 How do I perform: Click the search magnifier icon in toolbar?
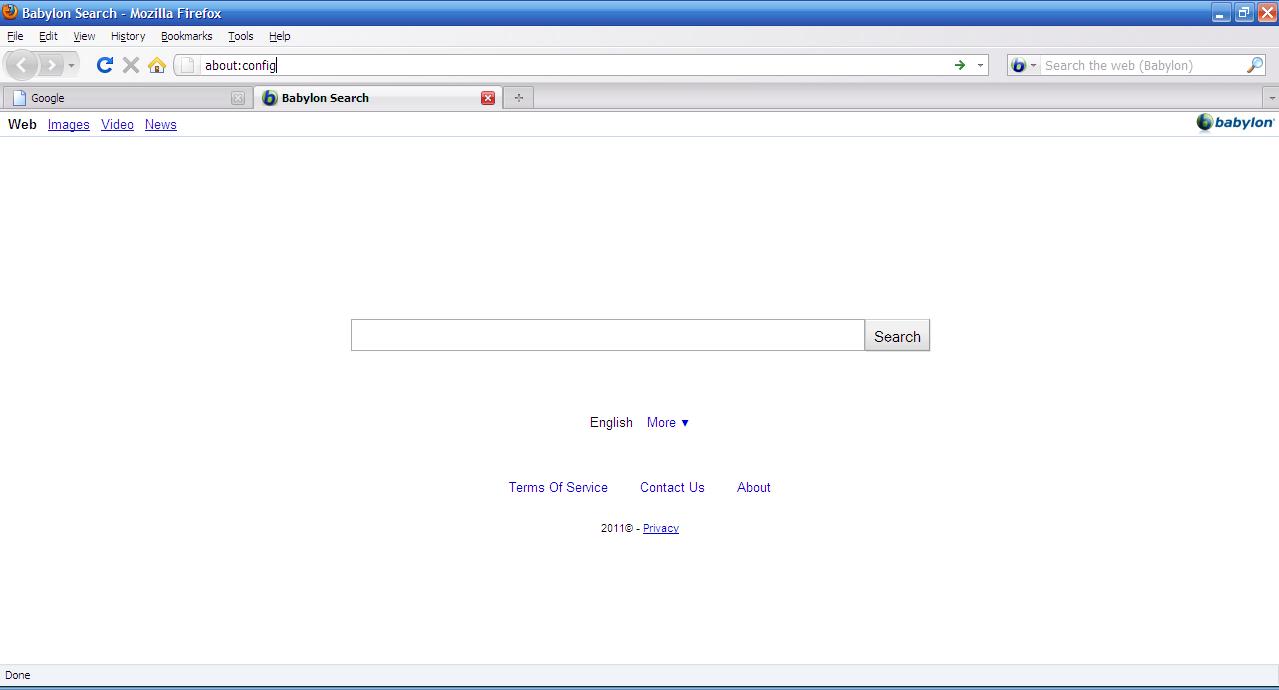(1255, 65)
